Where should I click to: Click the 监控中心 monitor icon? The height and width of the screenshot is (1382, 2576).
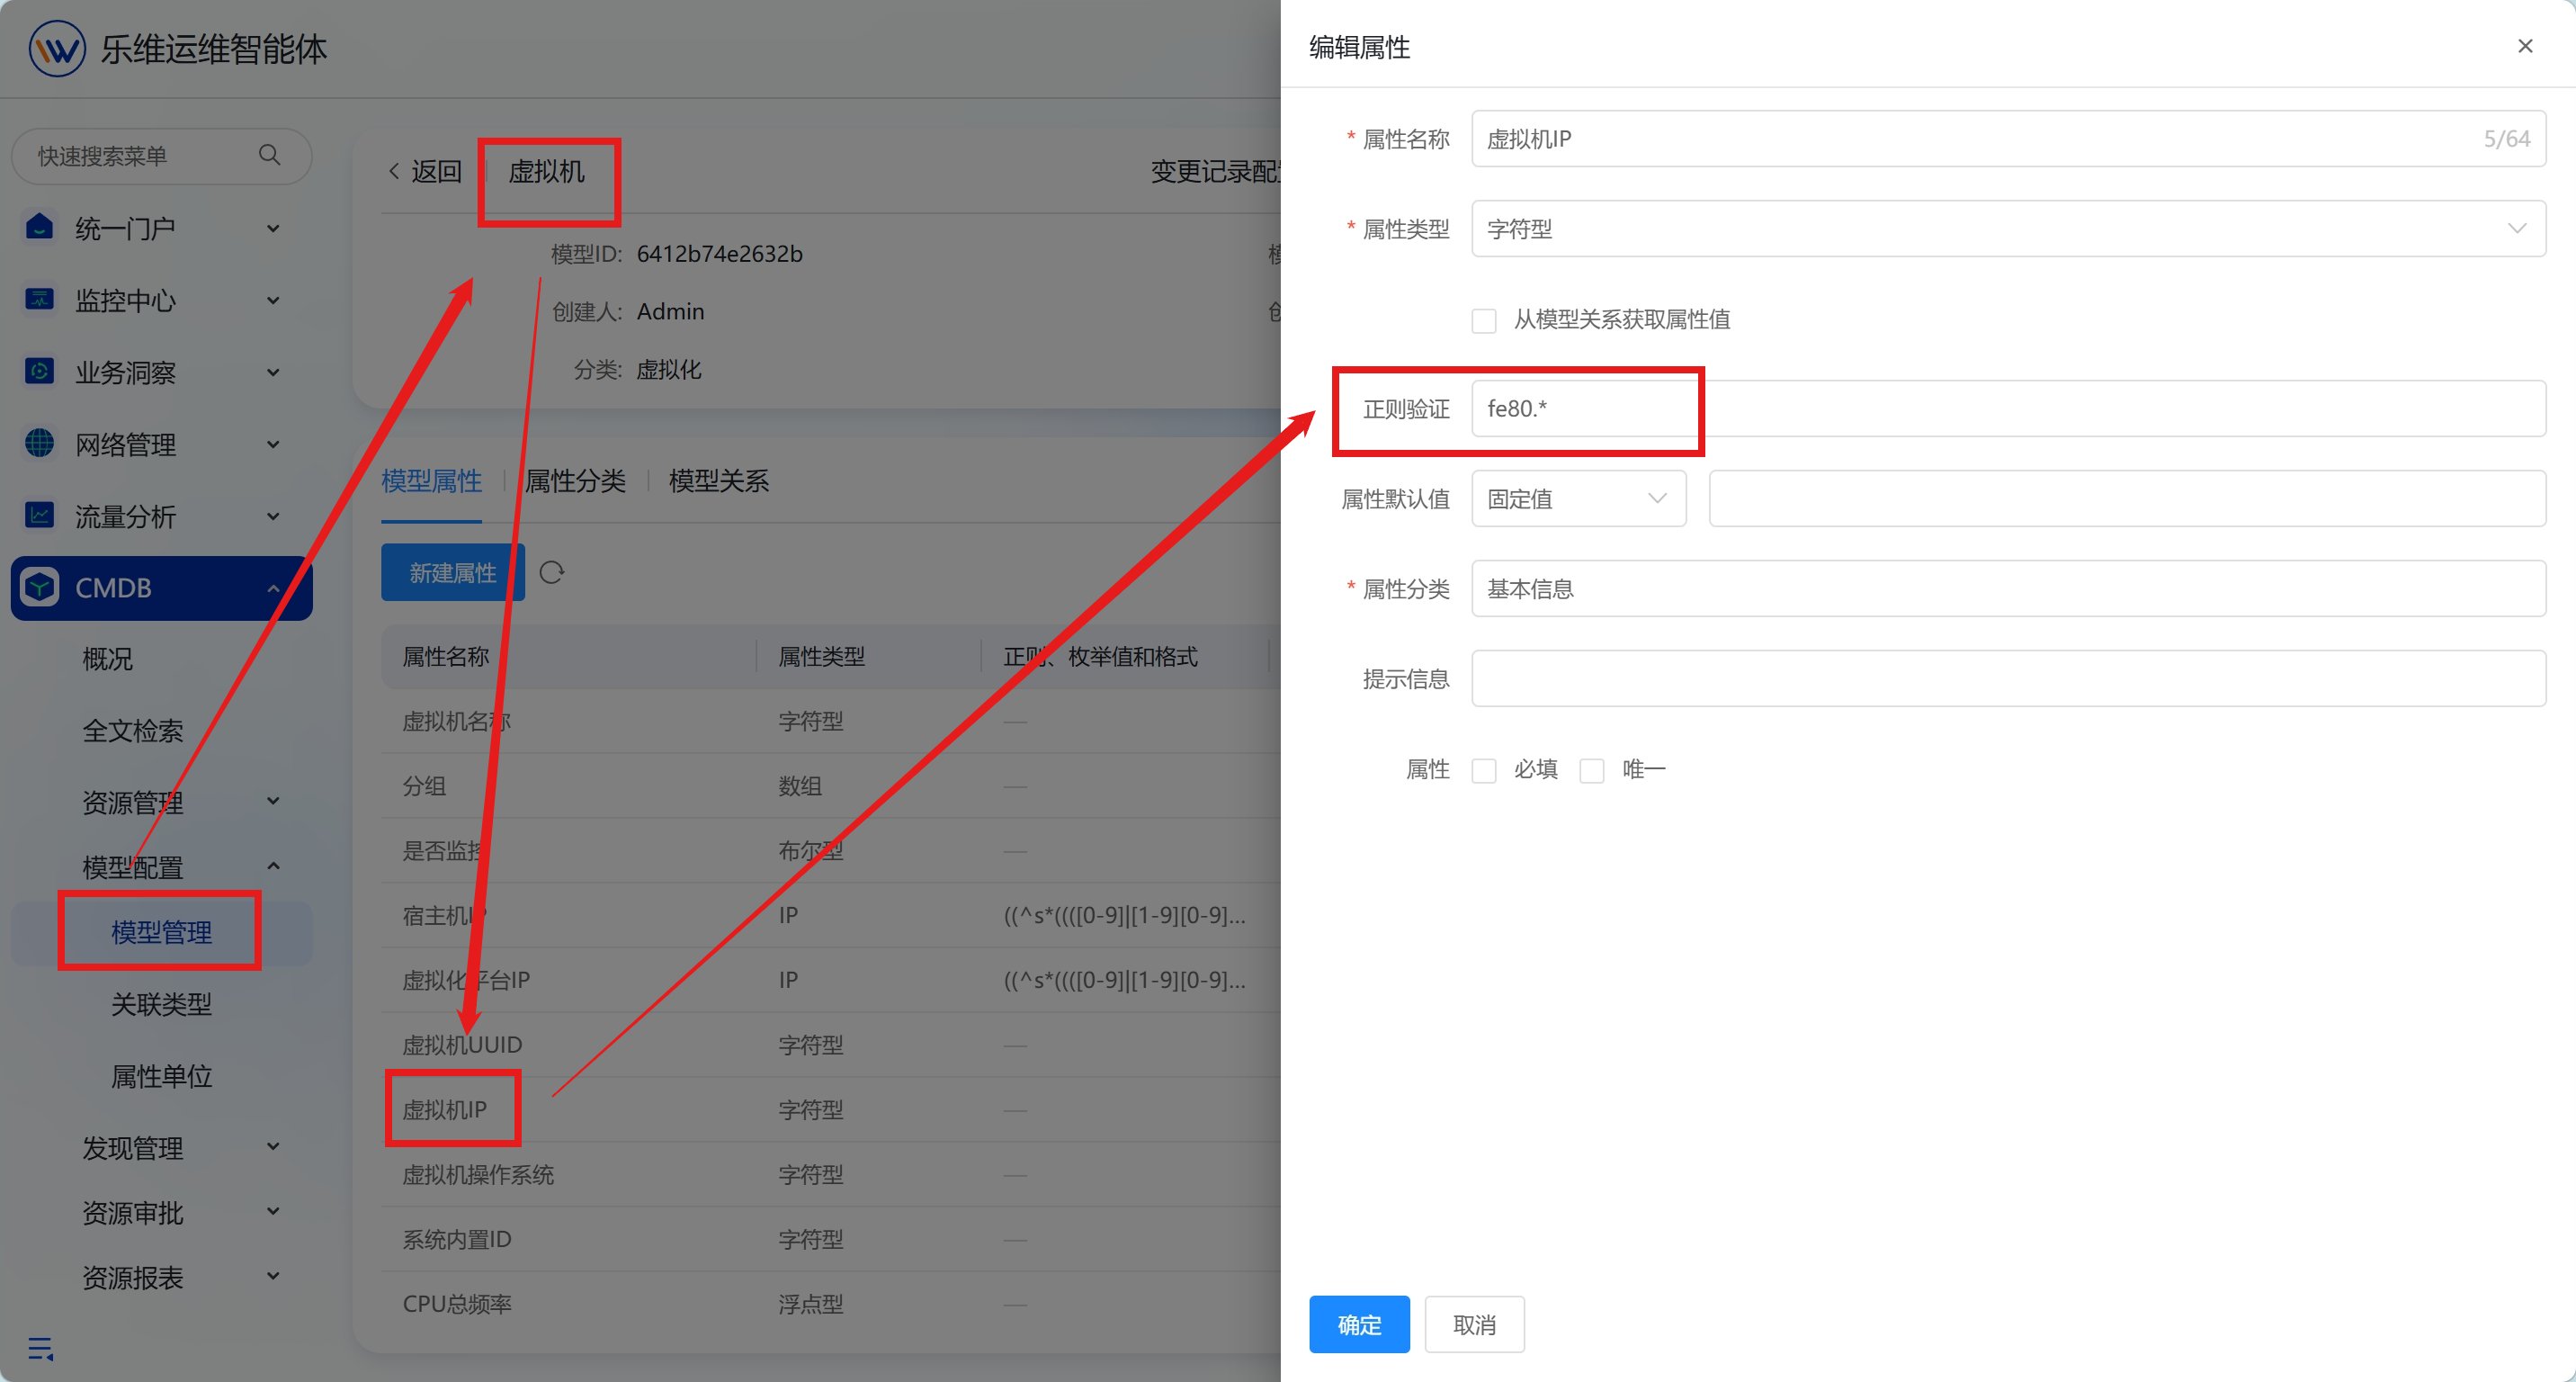[39, 299]
